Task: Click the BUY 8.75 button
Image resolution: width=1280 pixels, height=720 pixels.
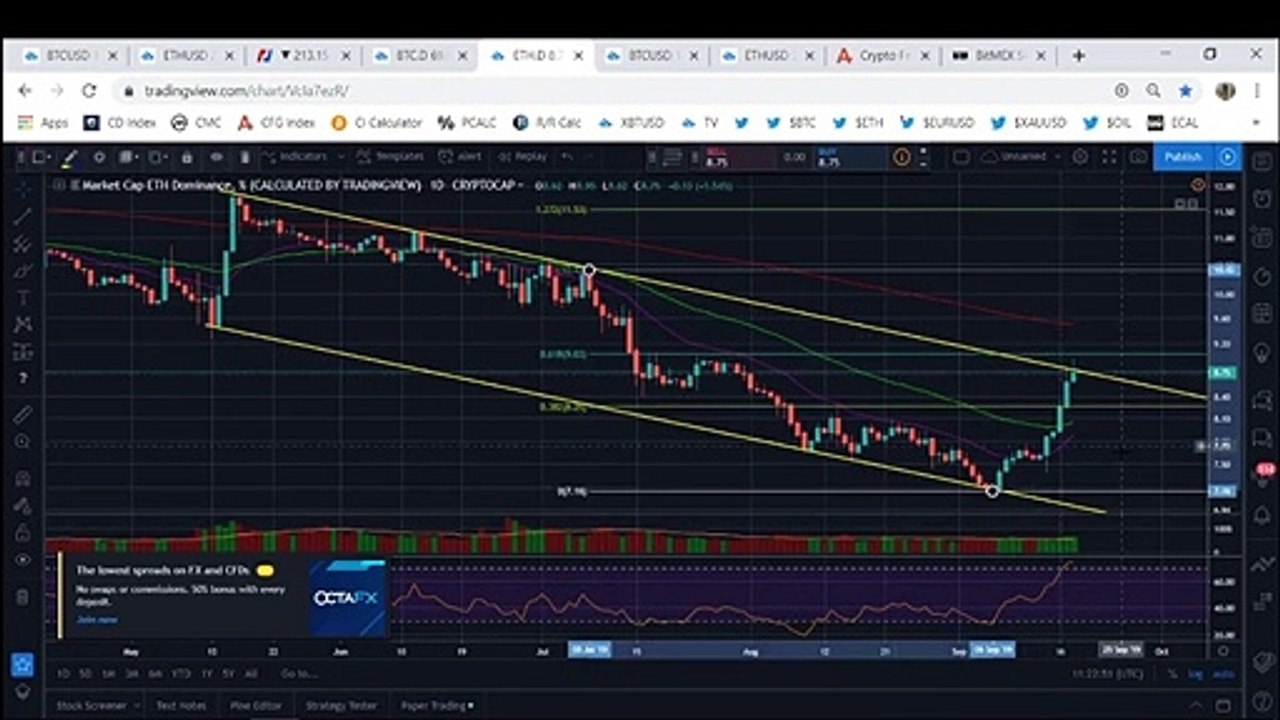Action: tap(850, 157)
